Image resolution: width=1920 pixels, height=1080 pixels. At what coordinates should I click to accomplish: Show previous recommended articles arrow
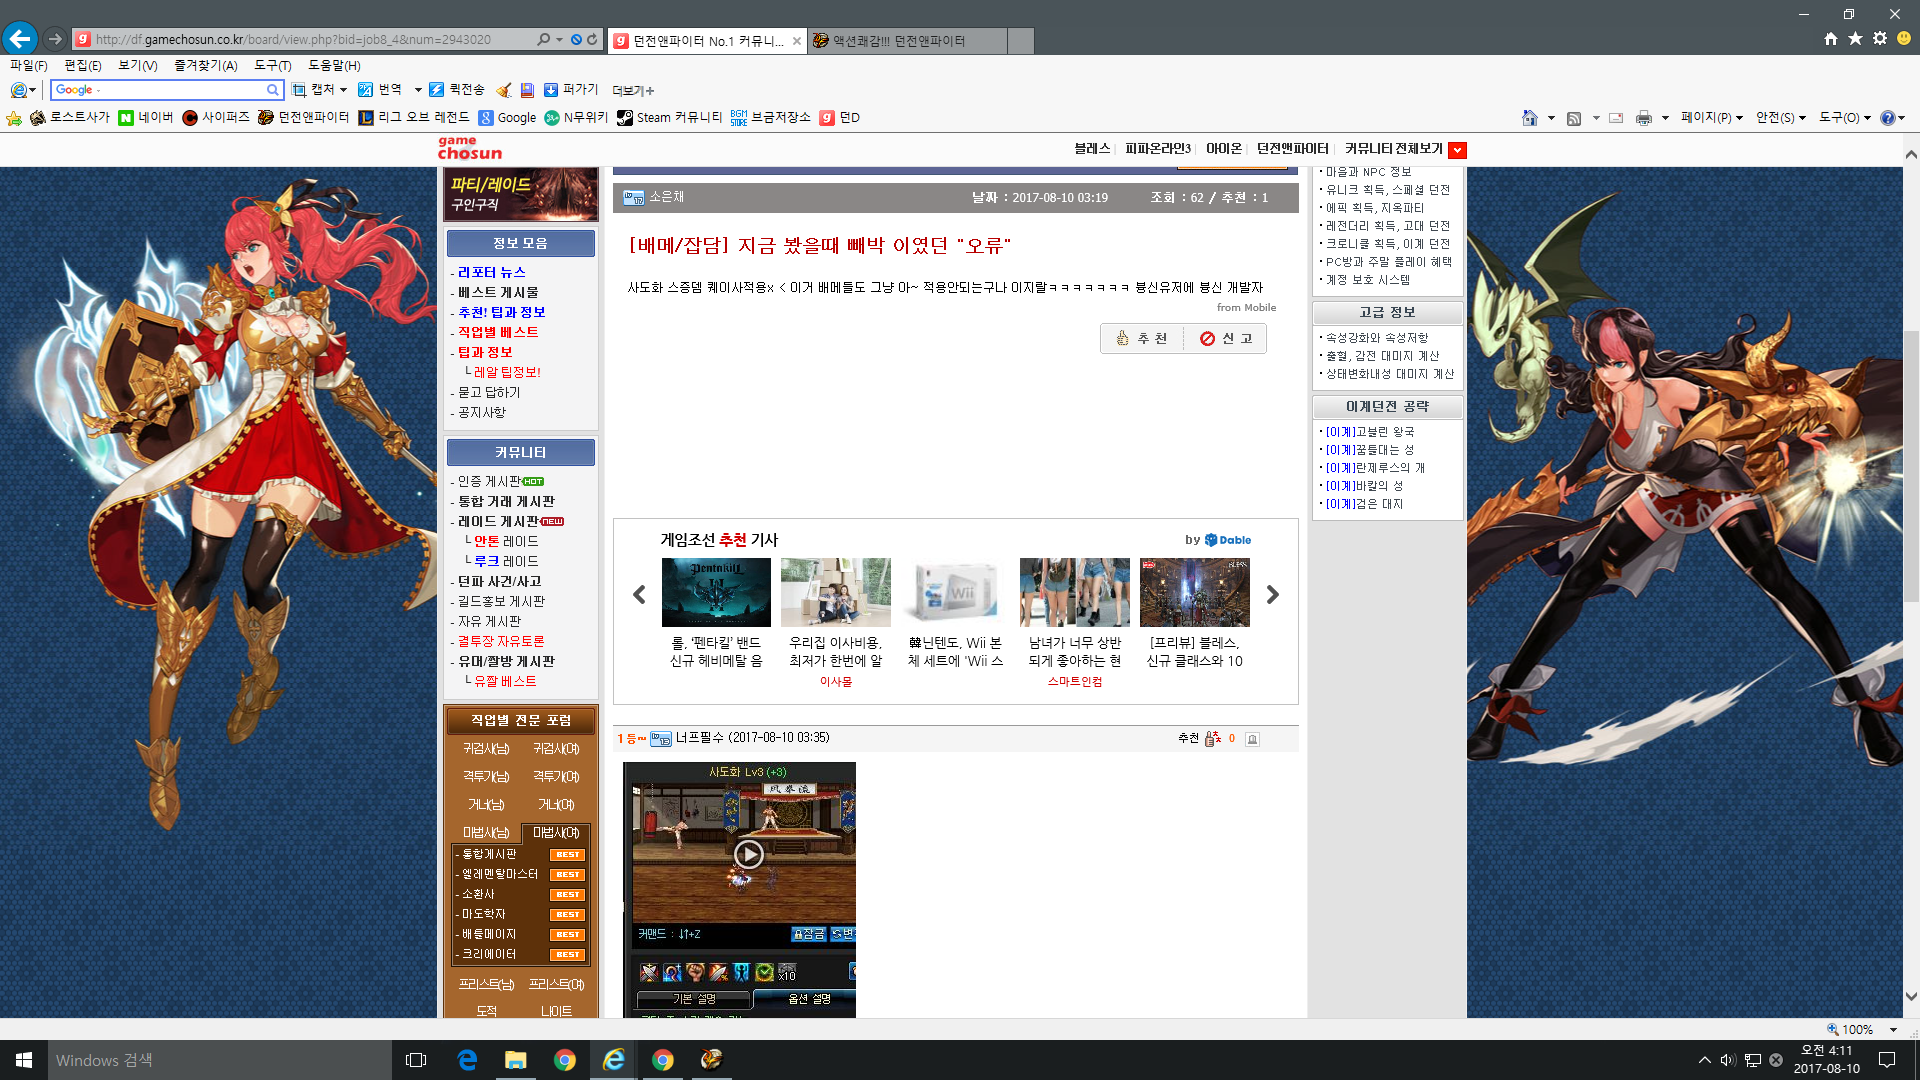640,595
